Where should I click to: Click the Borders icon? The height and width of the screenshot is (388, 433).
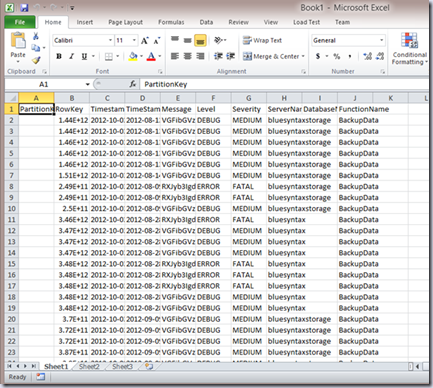(108, 56)
